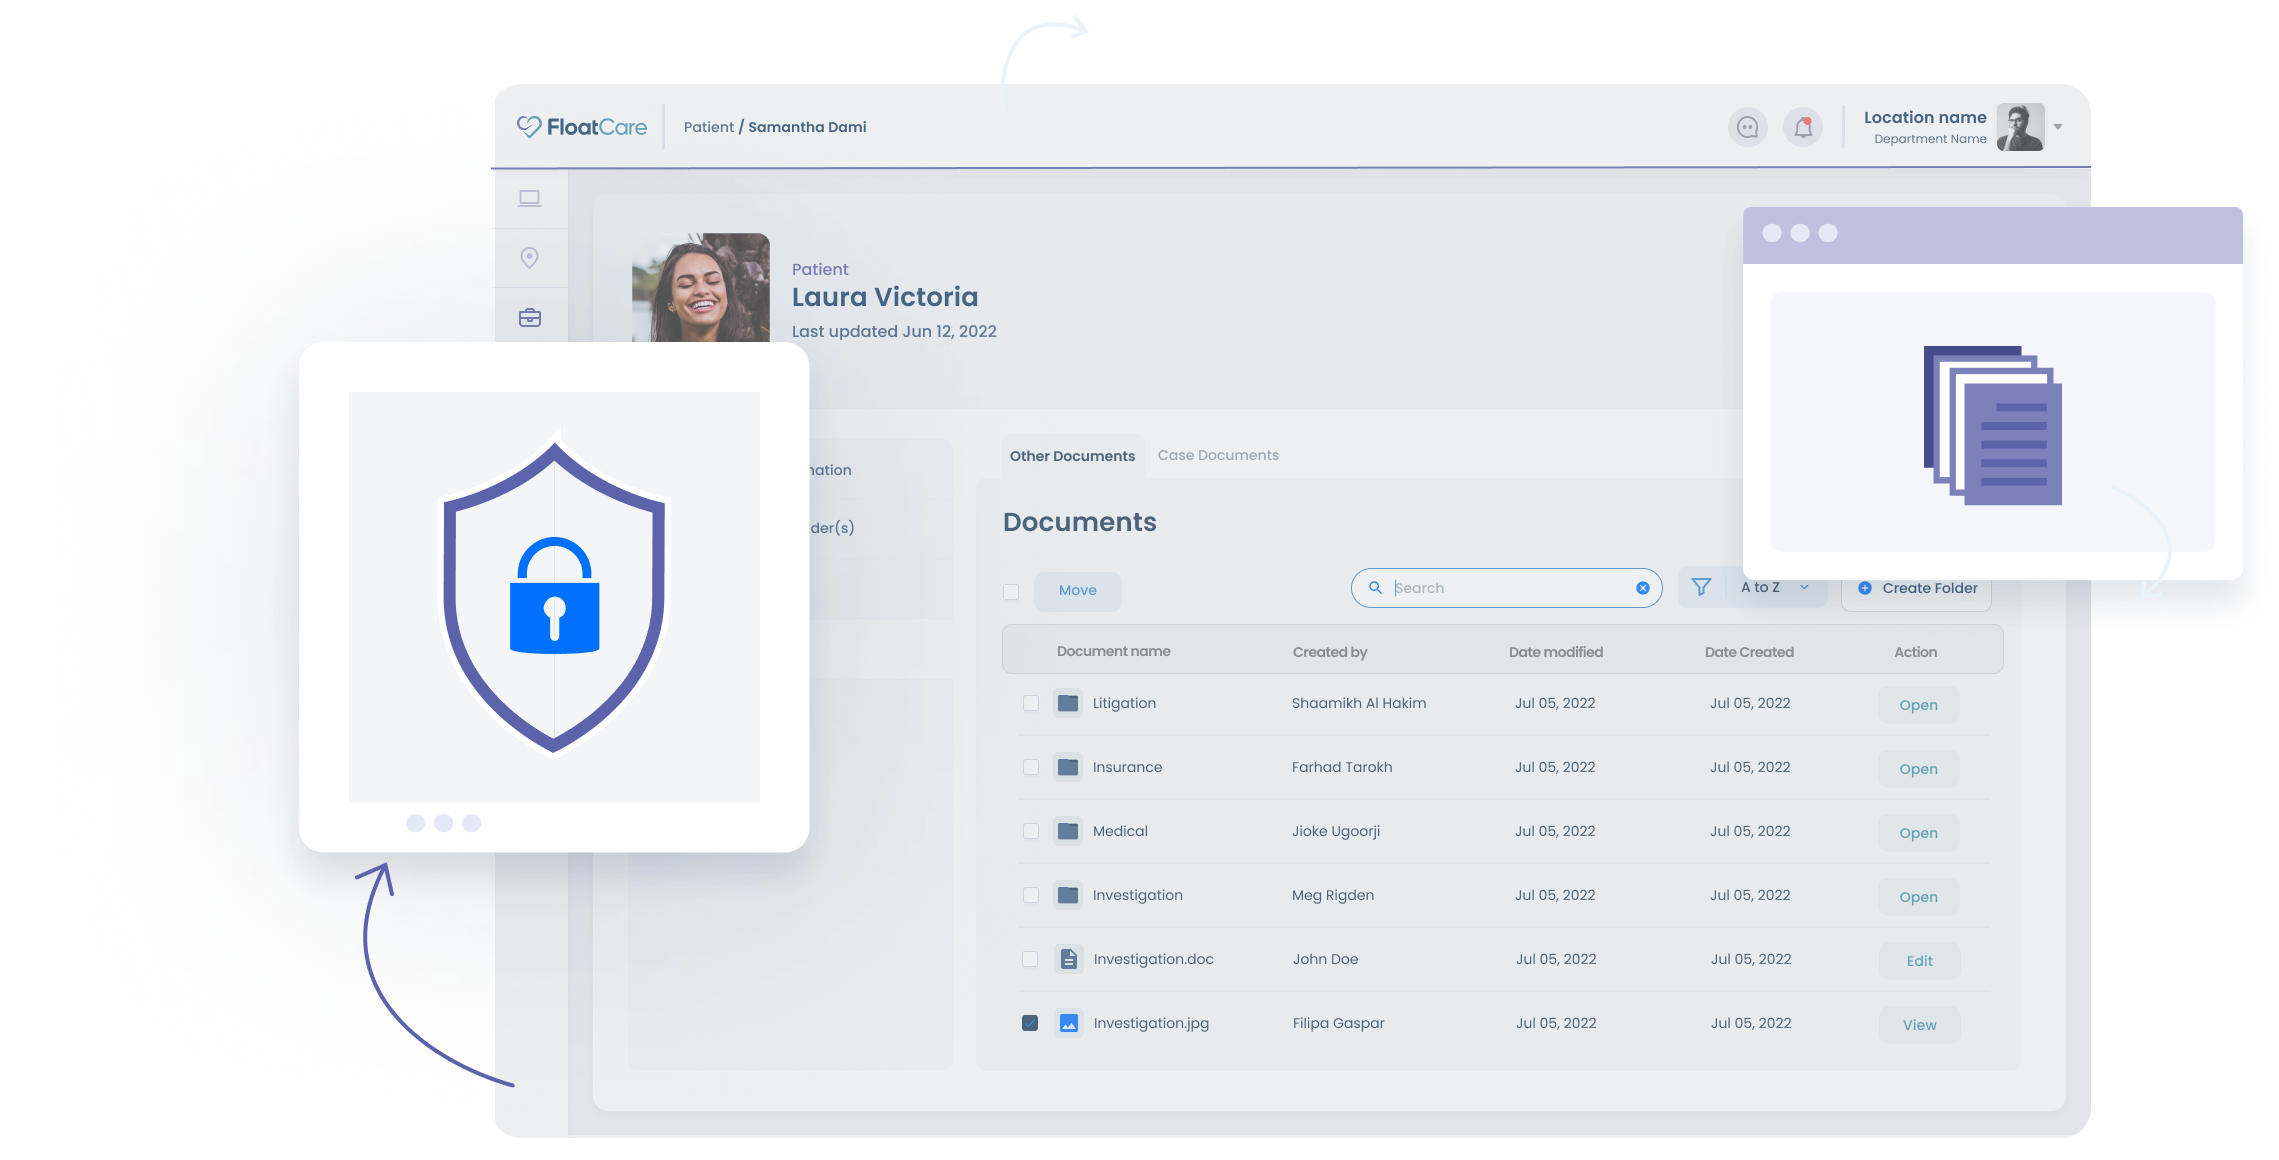2279x1160 pixels.
Task: Click the Medical folder icon
Action: point(1068,831)
